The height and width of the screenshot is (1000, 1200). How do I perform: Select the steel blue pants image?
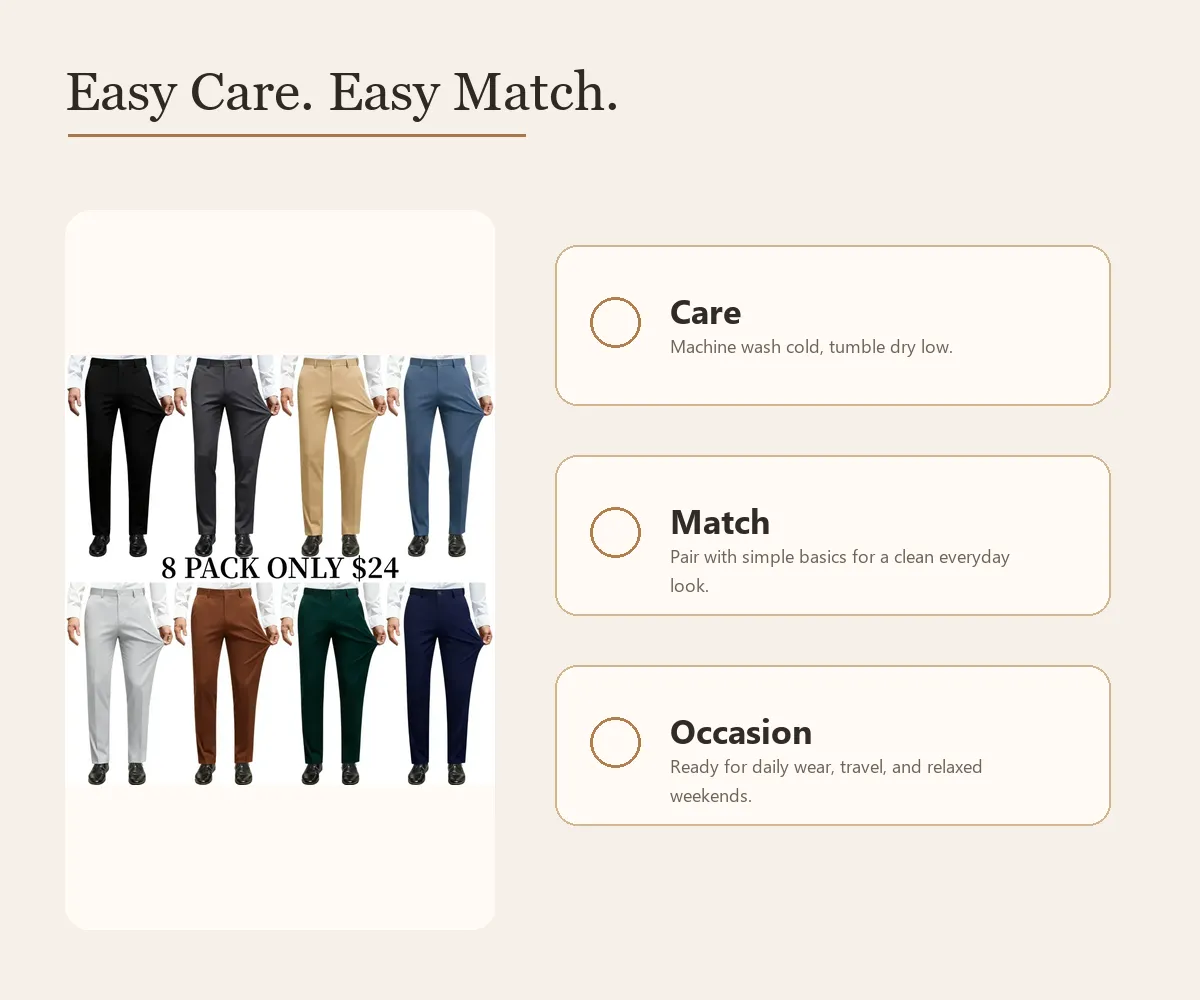pos(440,455)
